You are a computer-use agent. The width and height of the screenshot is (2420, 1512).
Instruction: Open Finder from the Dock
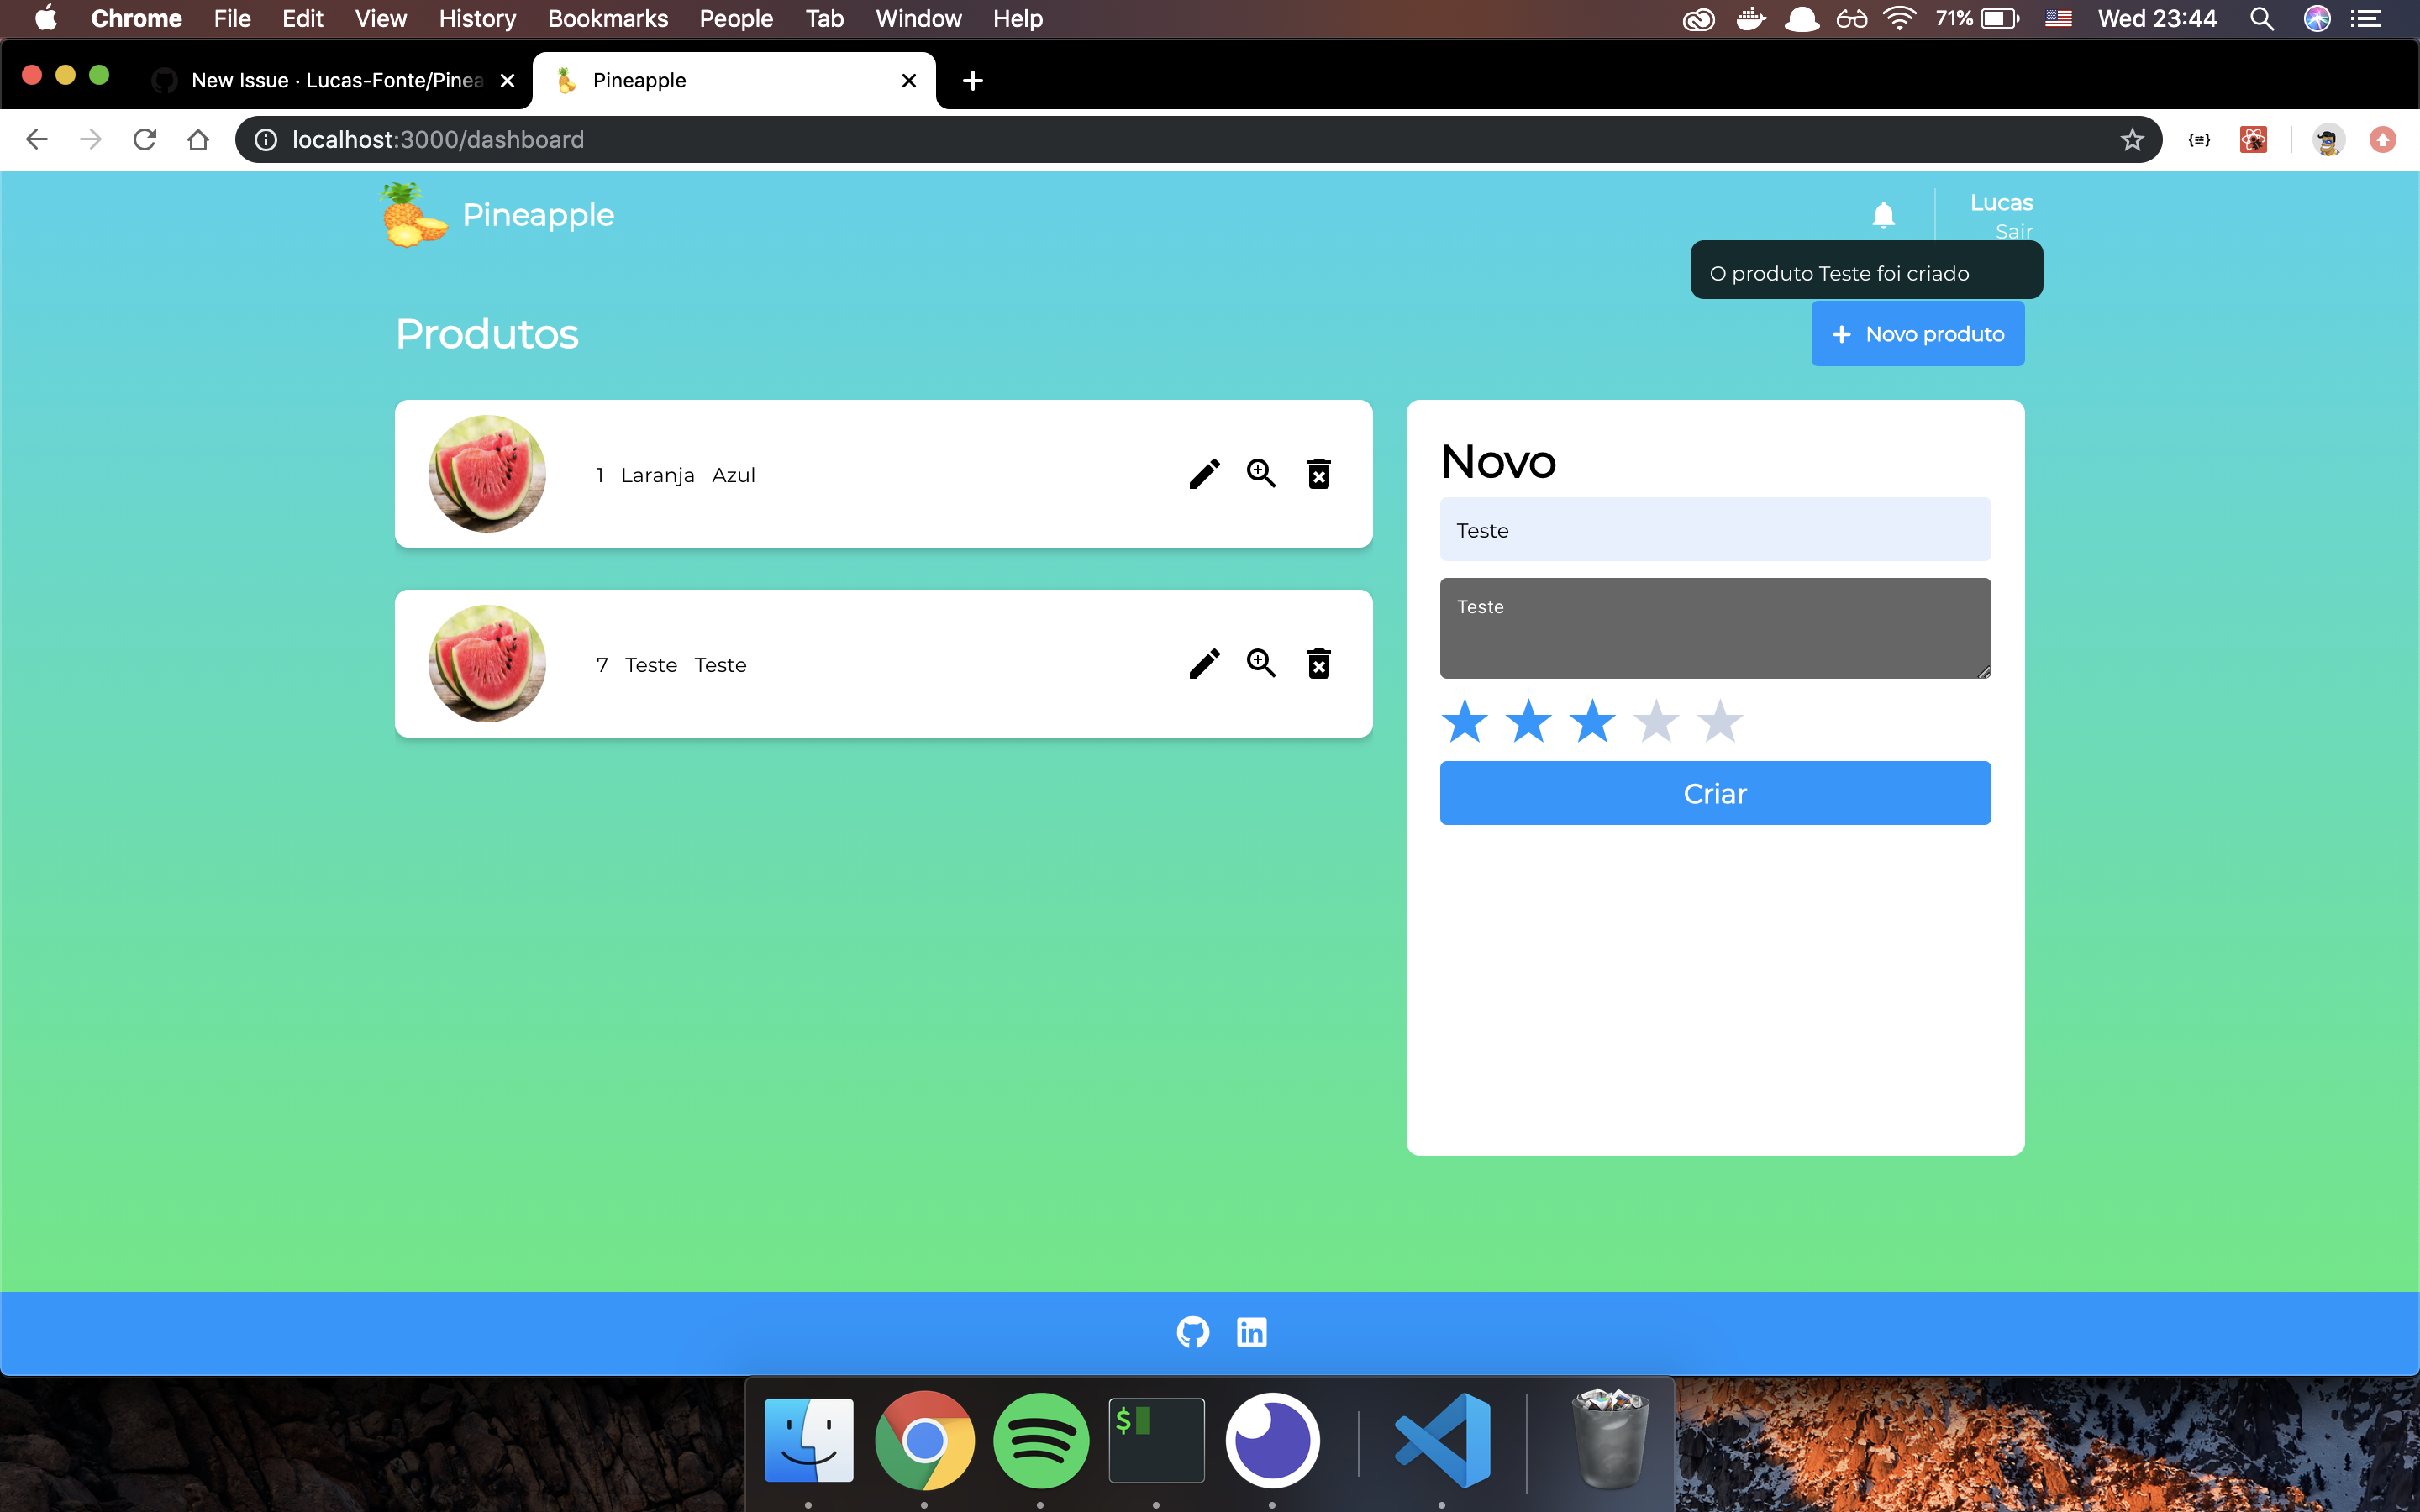click(x=809, y=1441)
